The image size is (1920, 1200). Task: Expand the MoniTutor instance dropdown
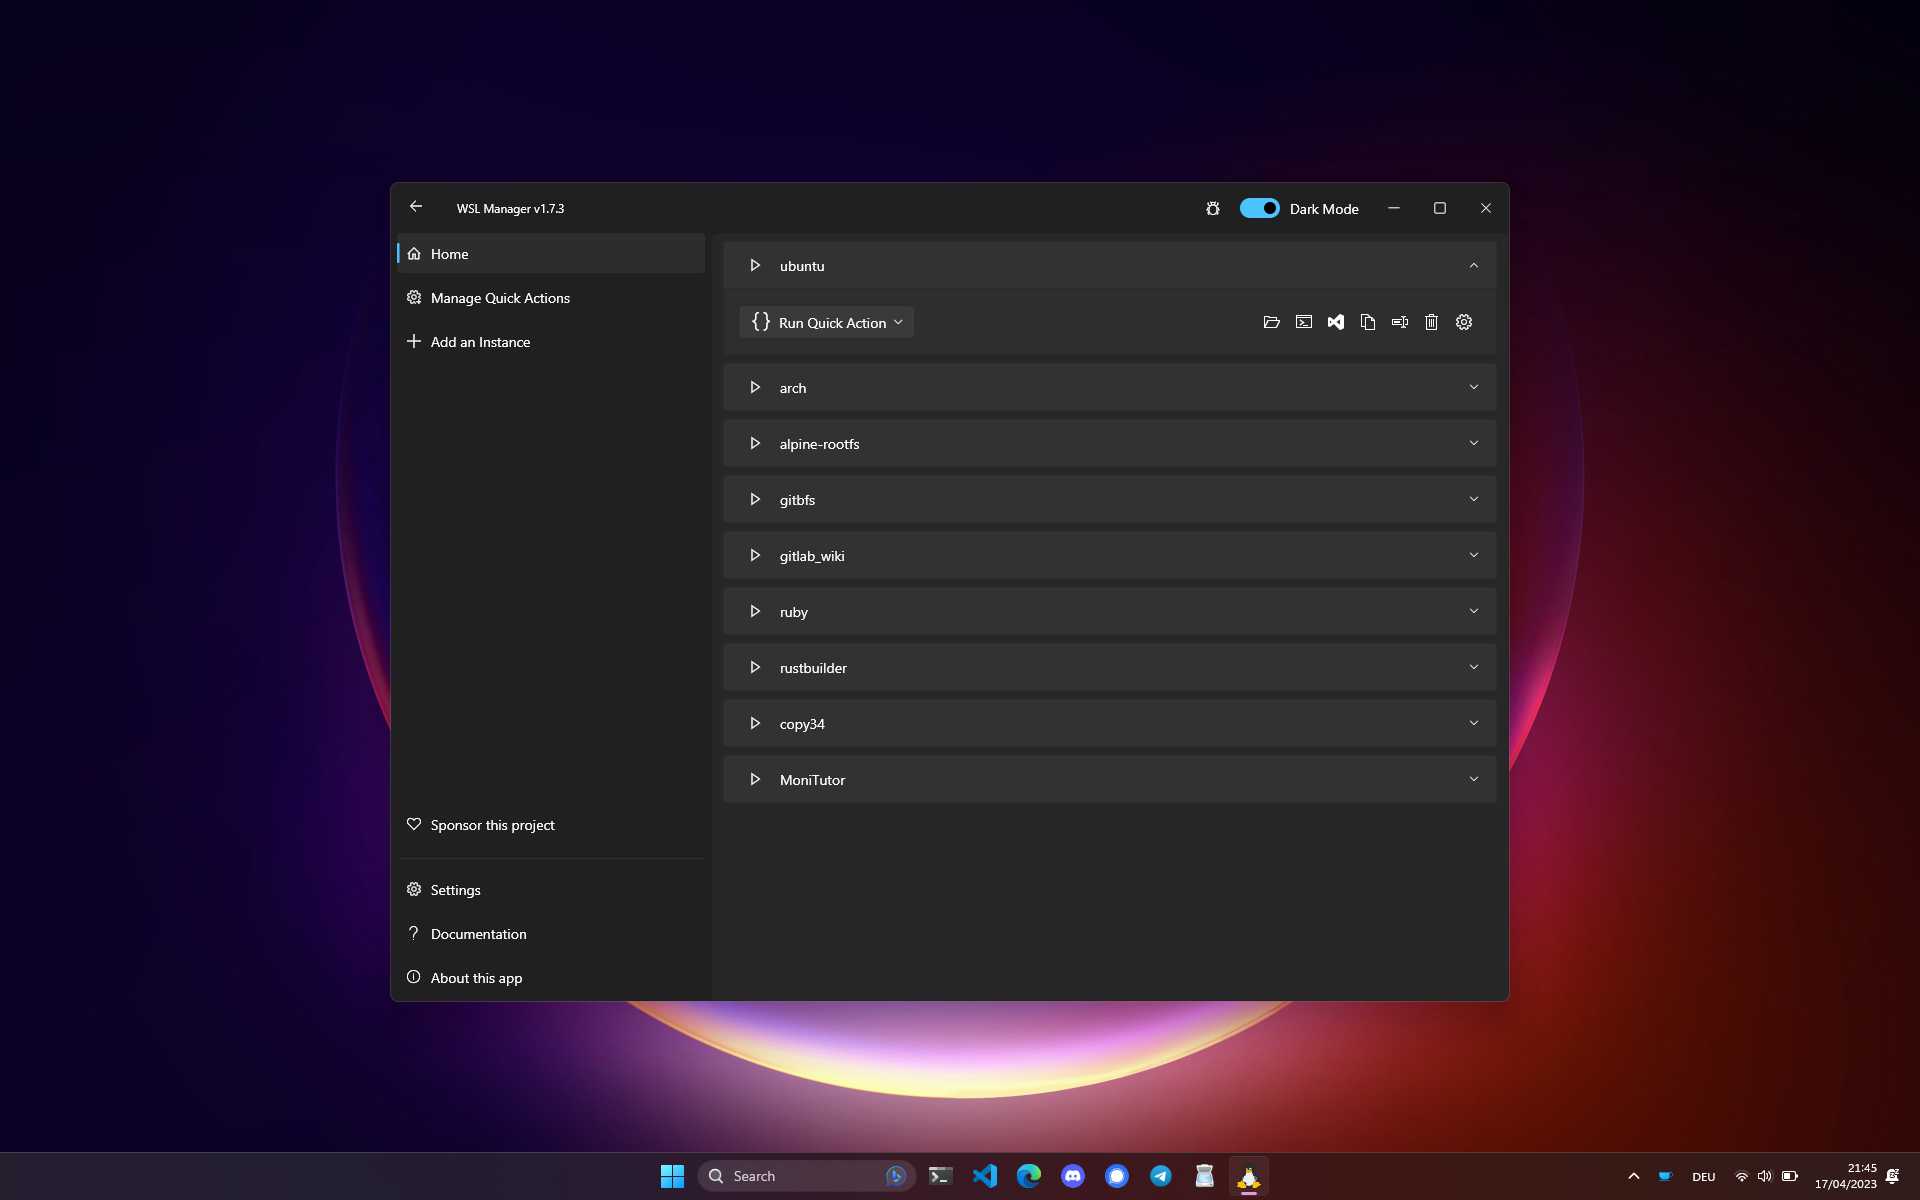[x=1474, y=778]
